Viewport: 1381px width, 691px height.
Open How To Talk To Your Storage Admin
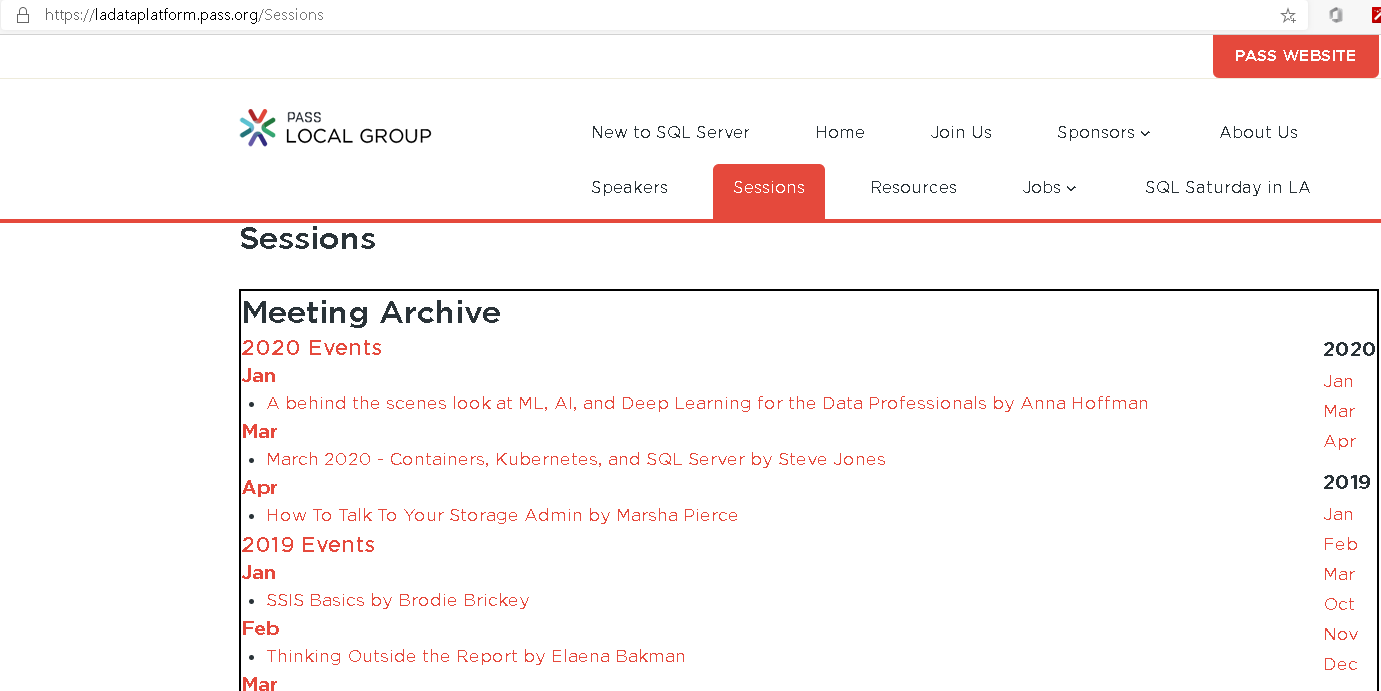tap(502, 516)
